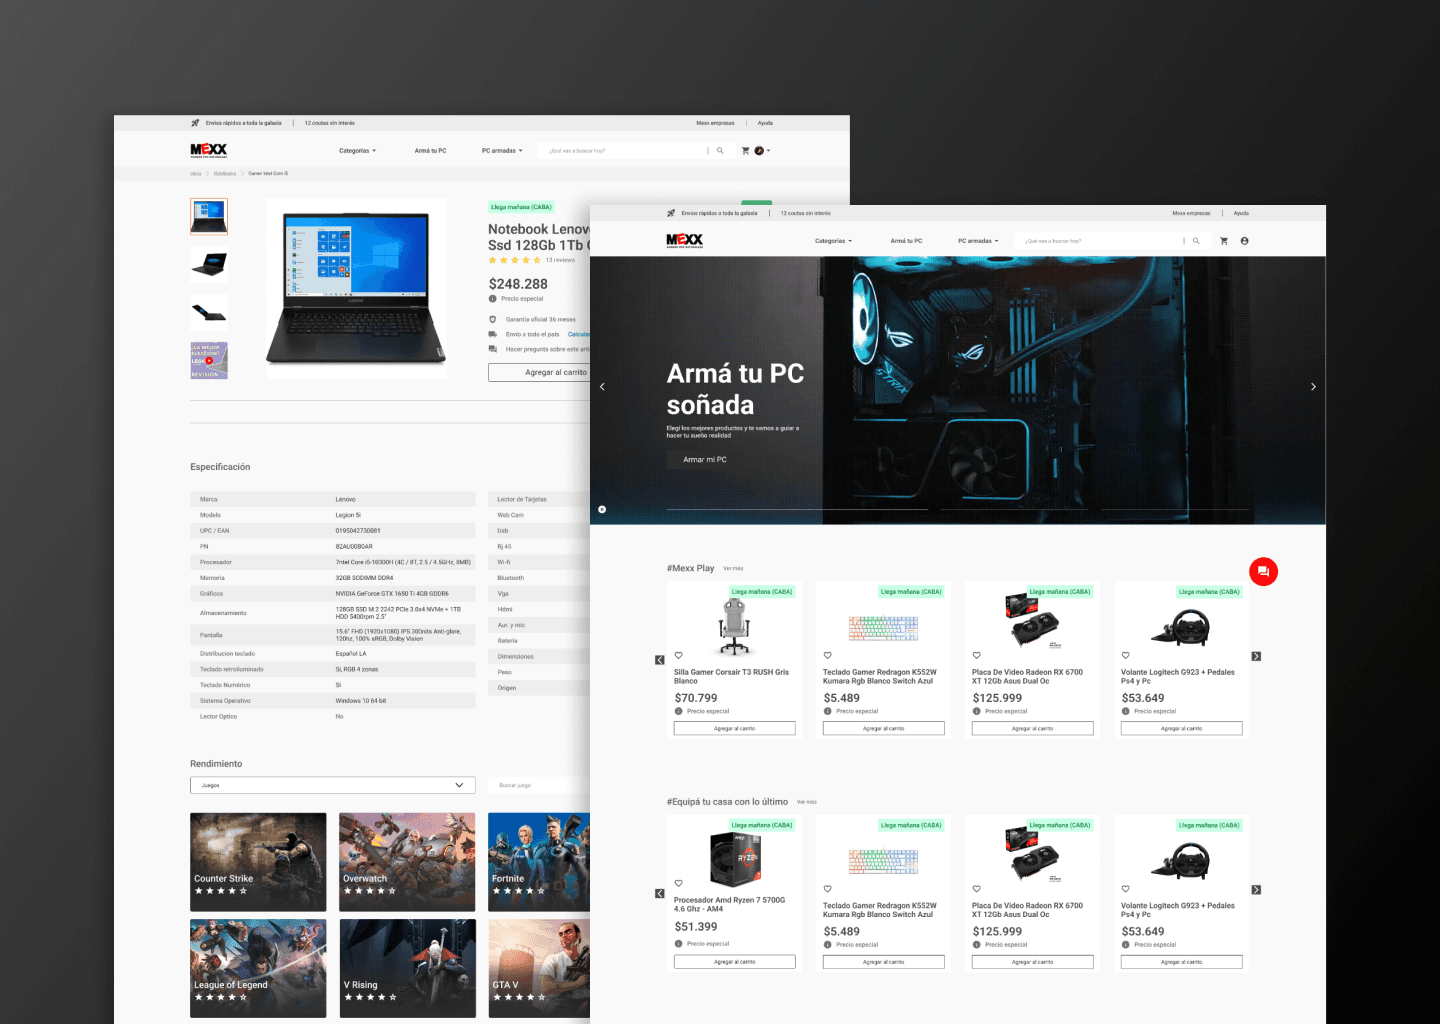Click Ver más next to #Equipá tu casa
Viewport: 1440px width, 1024px height.
[807, 802]
